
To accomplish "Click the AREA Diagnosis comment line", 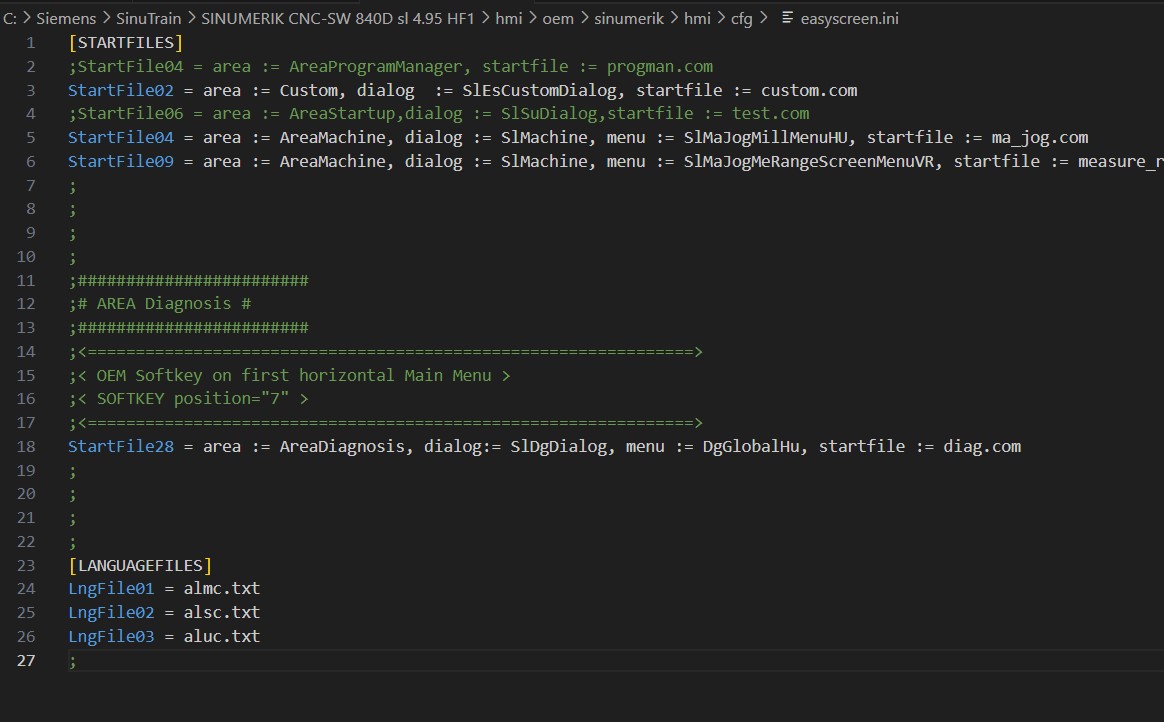I will pos(160,304).
